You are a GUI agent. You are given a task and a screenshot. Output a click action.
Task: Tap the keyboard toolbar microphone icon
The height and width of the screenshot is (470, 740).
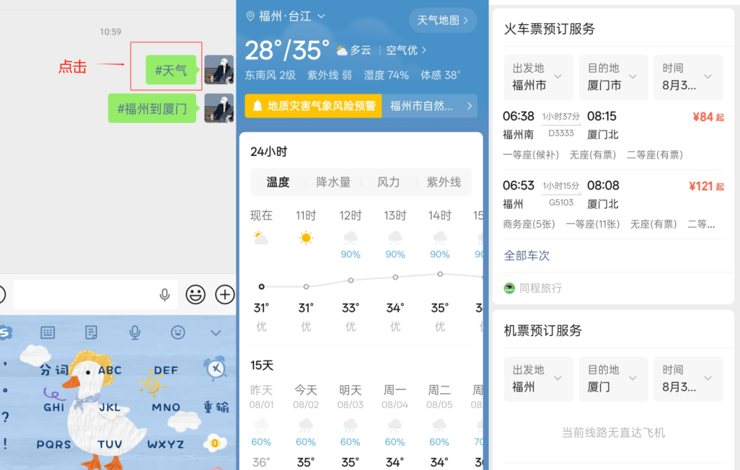pyautogui.click(x=134, y=332)
